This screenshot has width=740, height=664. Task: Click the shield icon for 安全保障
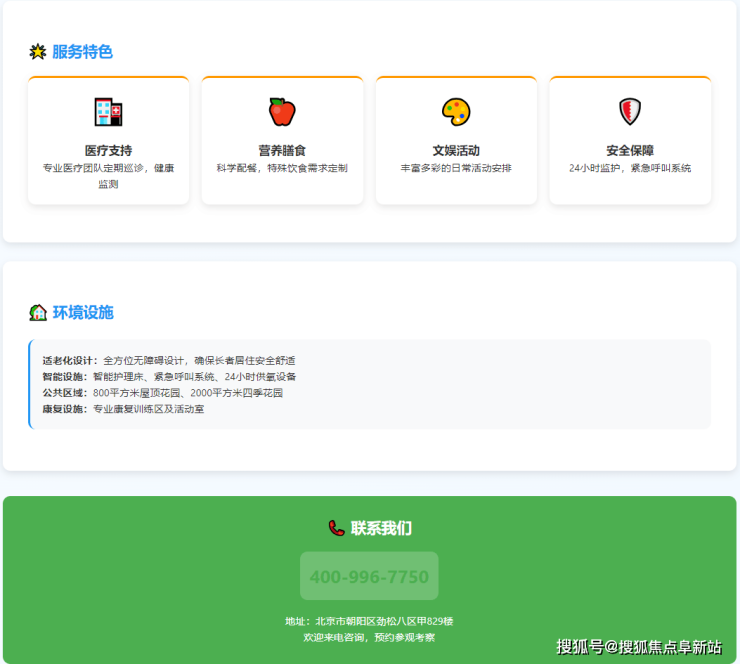pos(630,112)
